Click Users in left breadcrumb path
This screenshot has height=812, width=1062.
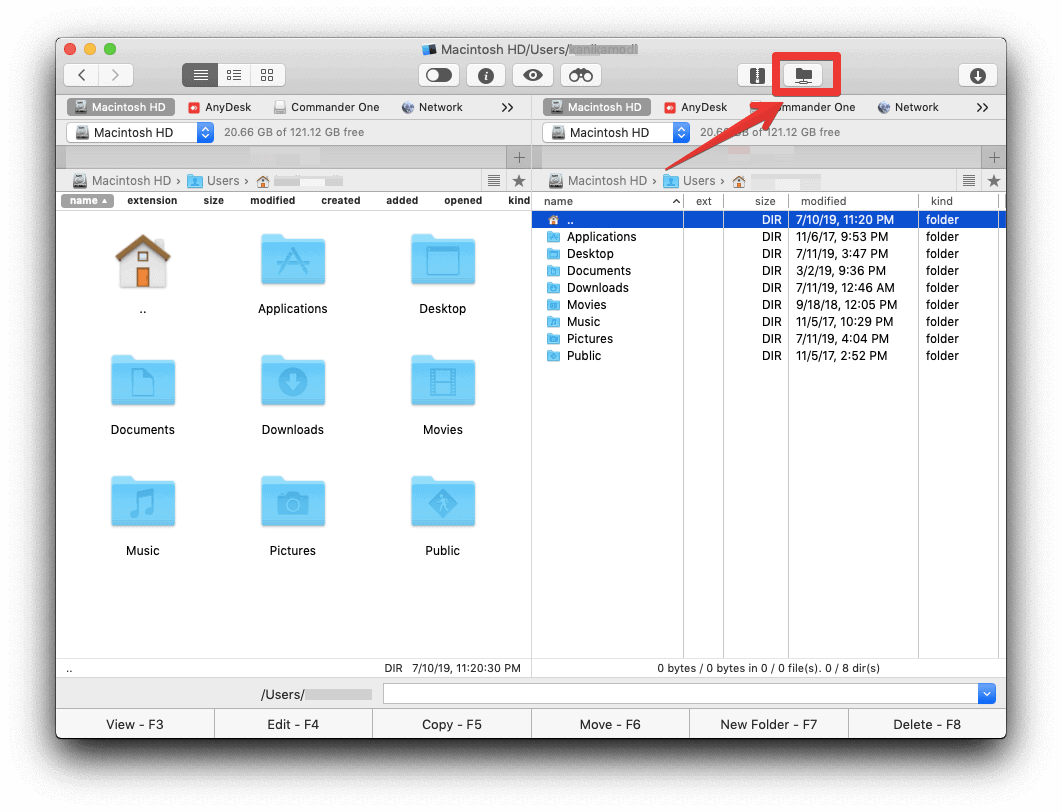[x=214, y=181]
